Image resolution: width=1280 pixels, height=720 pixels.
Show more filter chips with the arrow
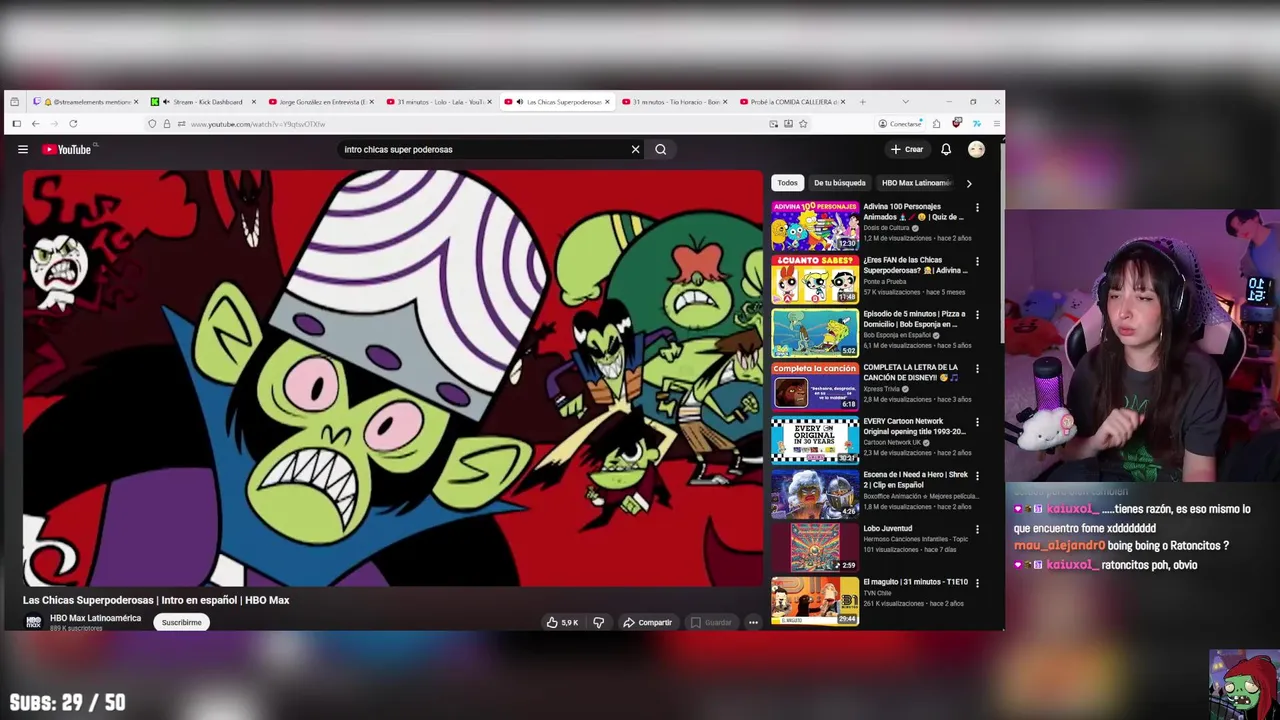tap(968, 183)
